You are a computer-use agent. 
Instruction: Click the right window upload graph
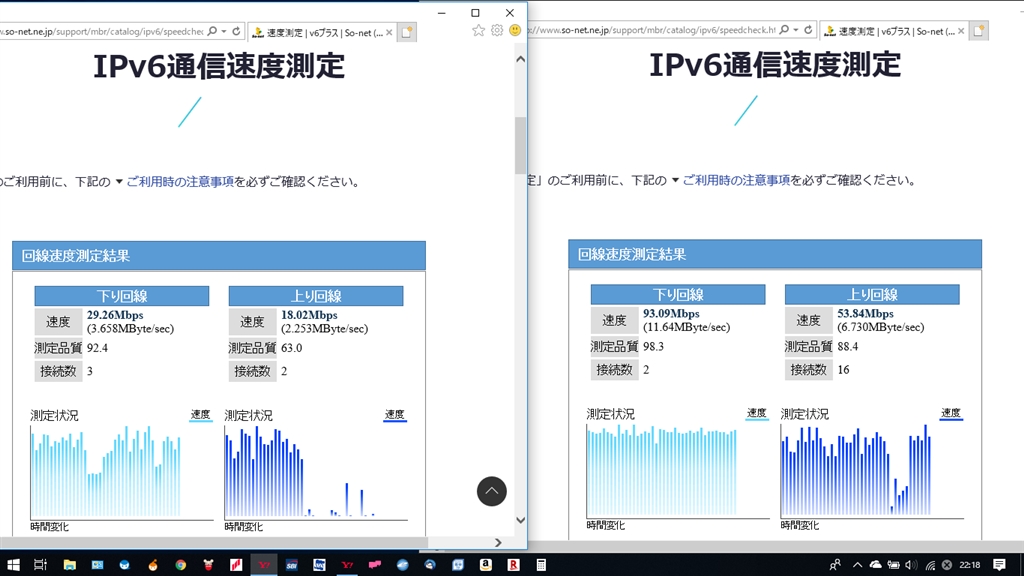pyautogui.click(x=872, y=472)
